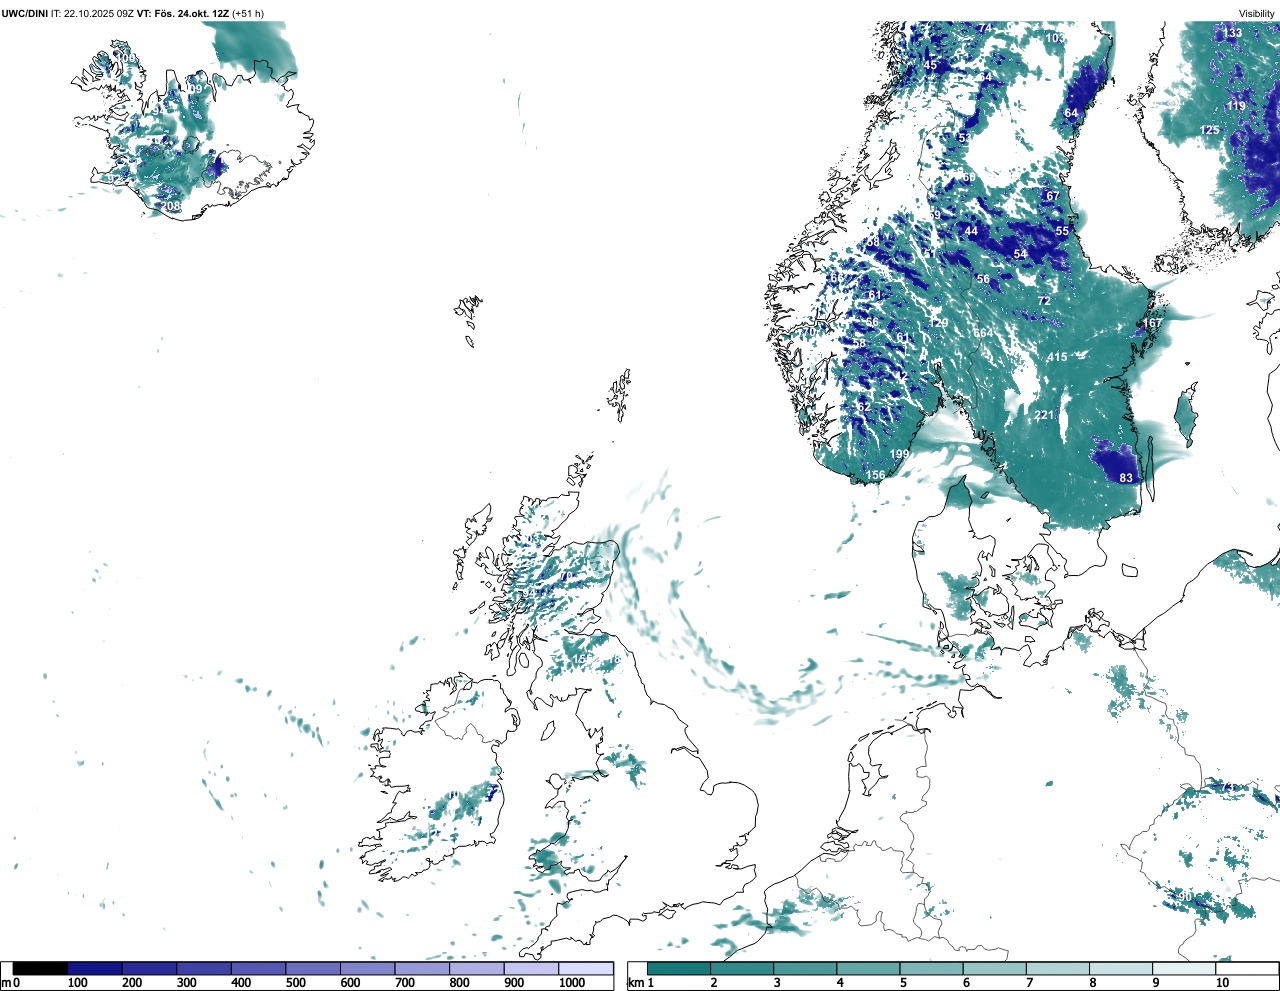Click the 1000 label on meter scale
The height and width of the screenshot is (991, 1280).
coord(572,983)
